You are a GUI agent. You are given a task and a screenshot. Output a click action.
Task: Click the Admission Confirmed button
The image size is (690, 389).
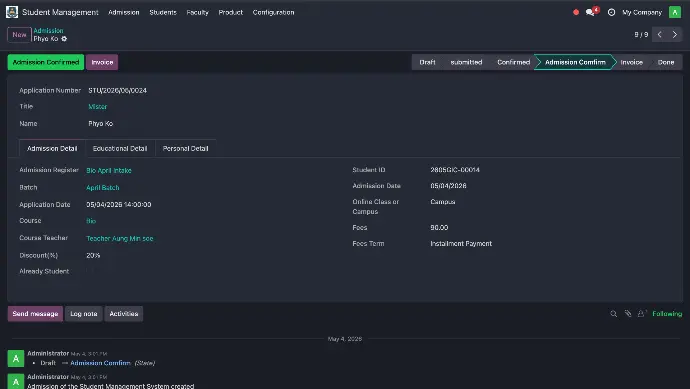tap(46, 62)
